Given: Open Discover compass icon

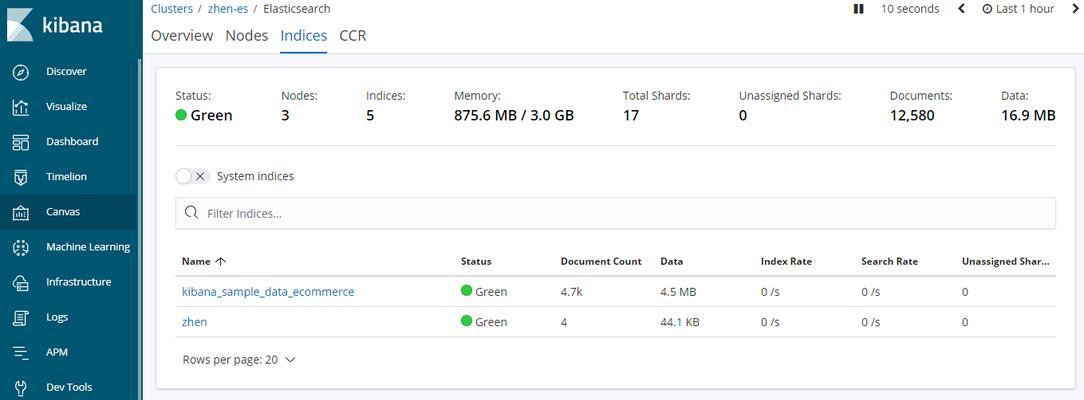Looking at the screenshot, I should pos(21,72).
